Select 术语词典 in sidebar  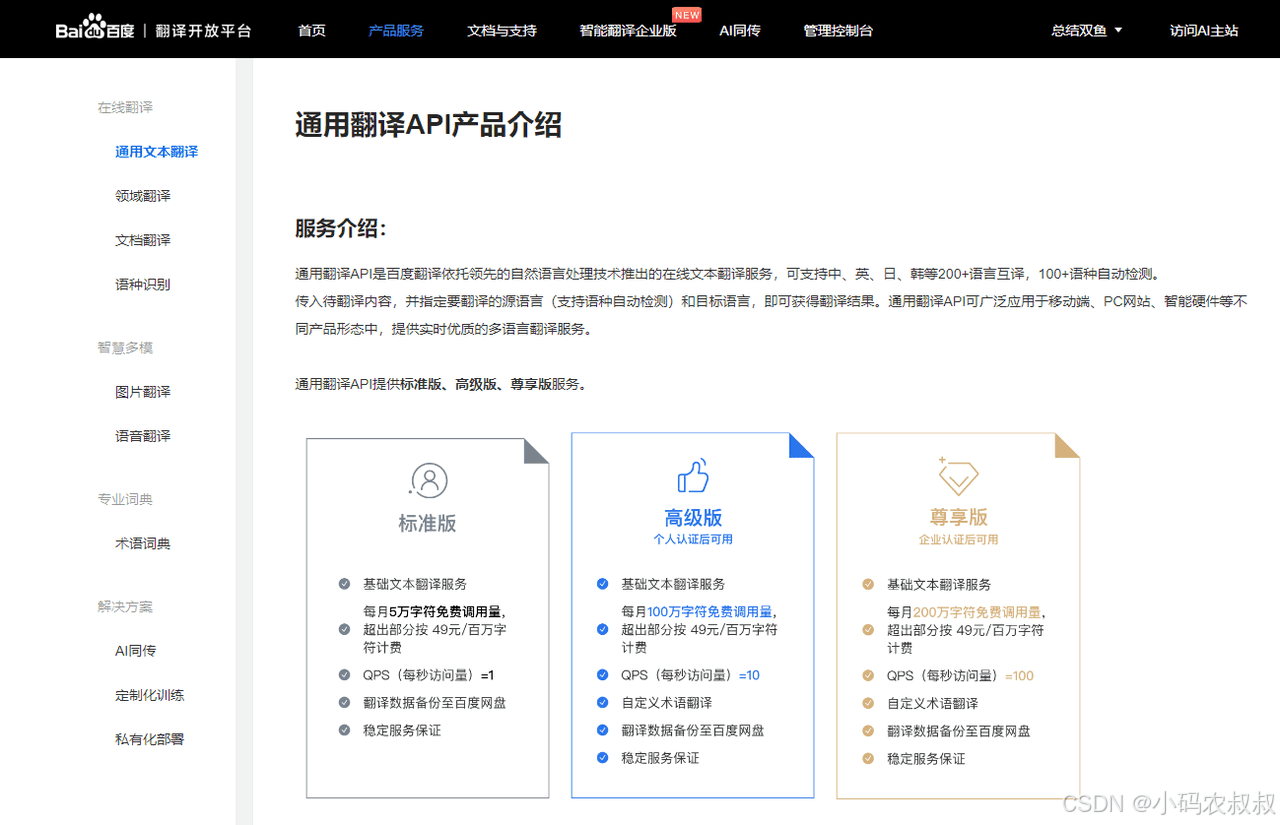coord(143,544)
